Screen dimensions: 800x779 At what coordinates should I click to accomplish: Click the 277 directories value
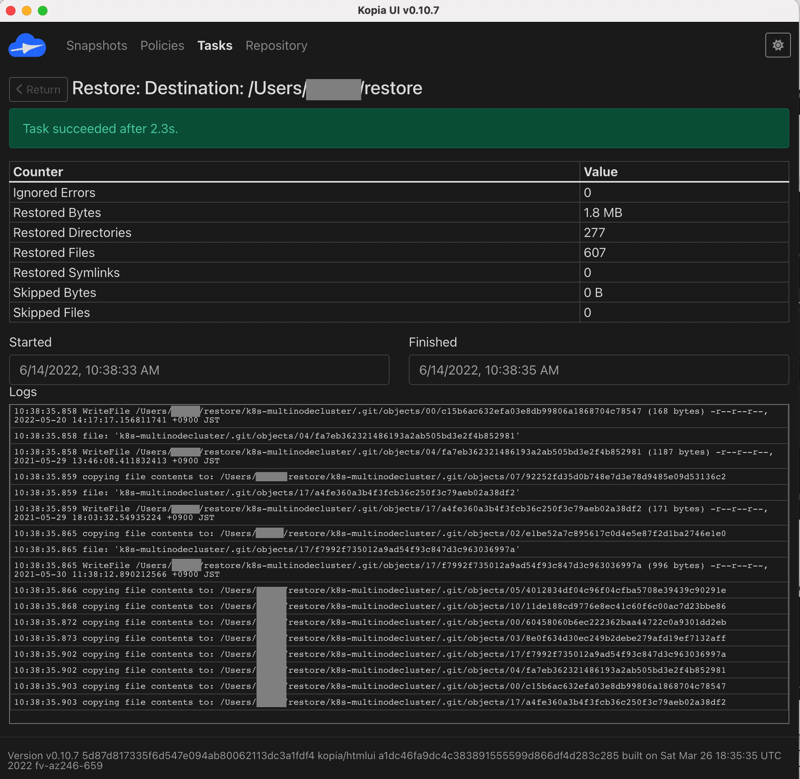(594, 233)
